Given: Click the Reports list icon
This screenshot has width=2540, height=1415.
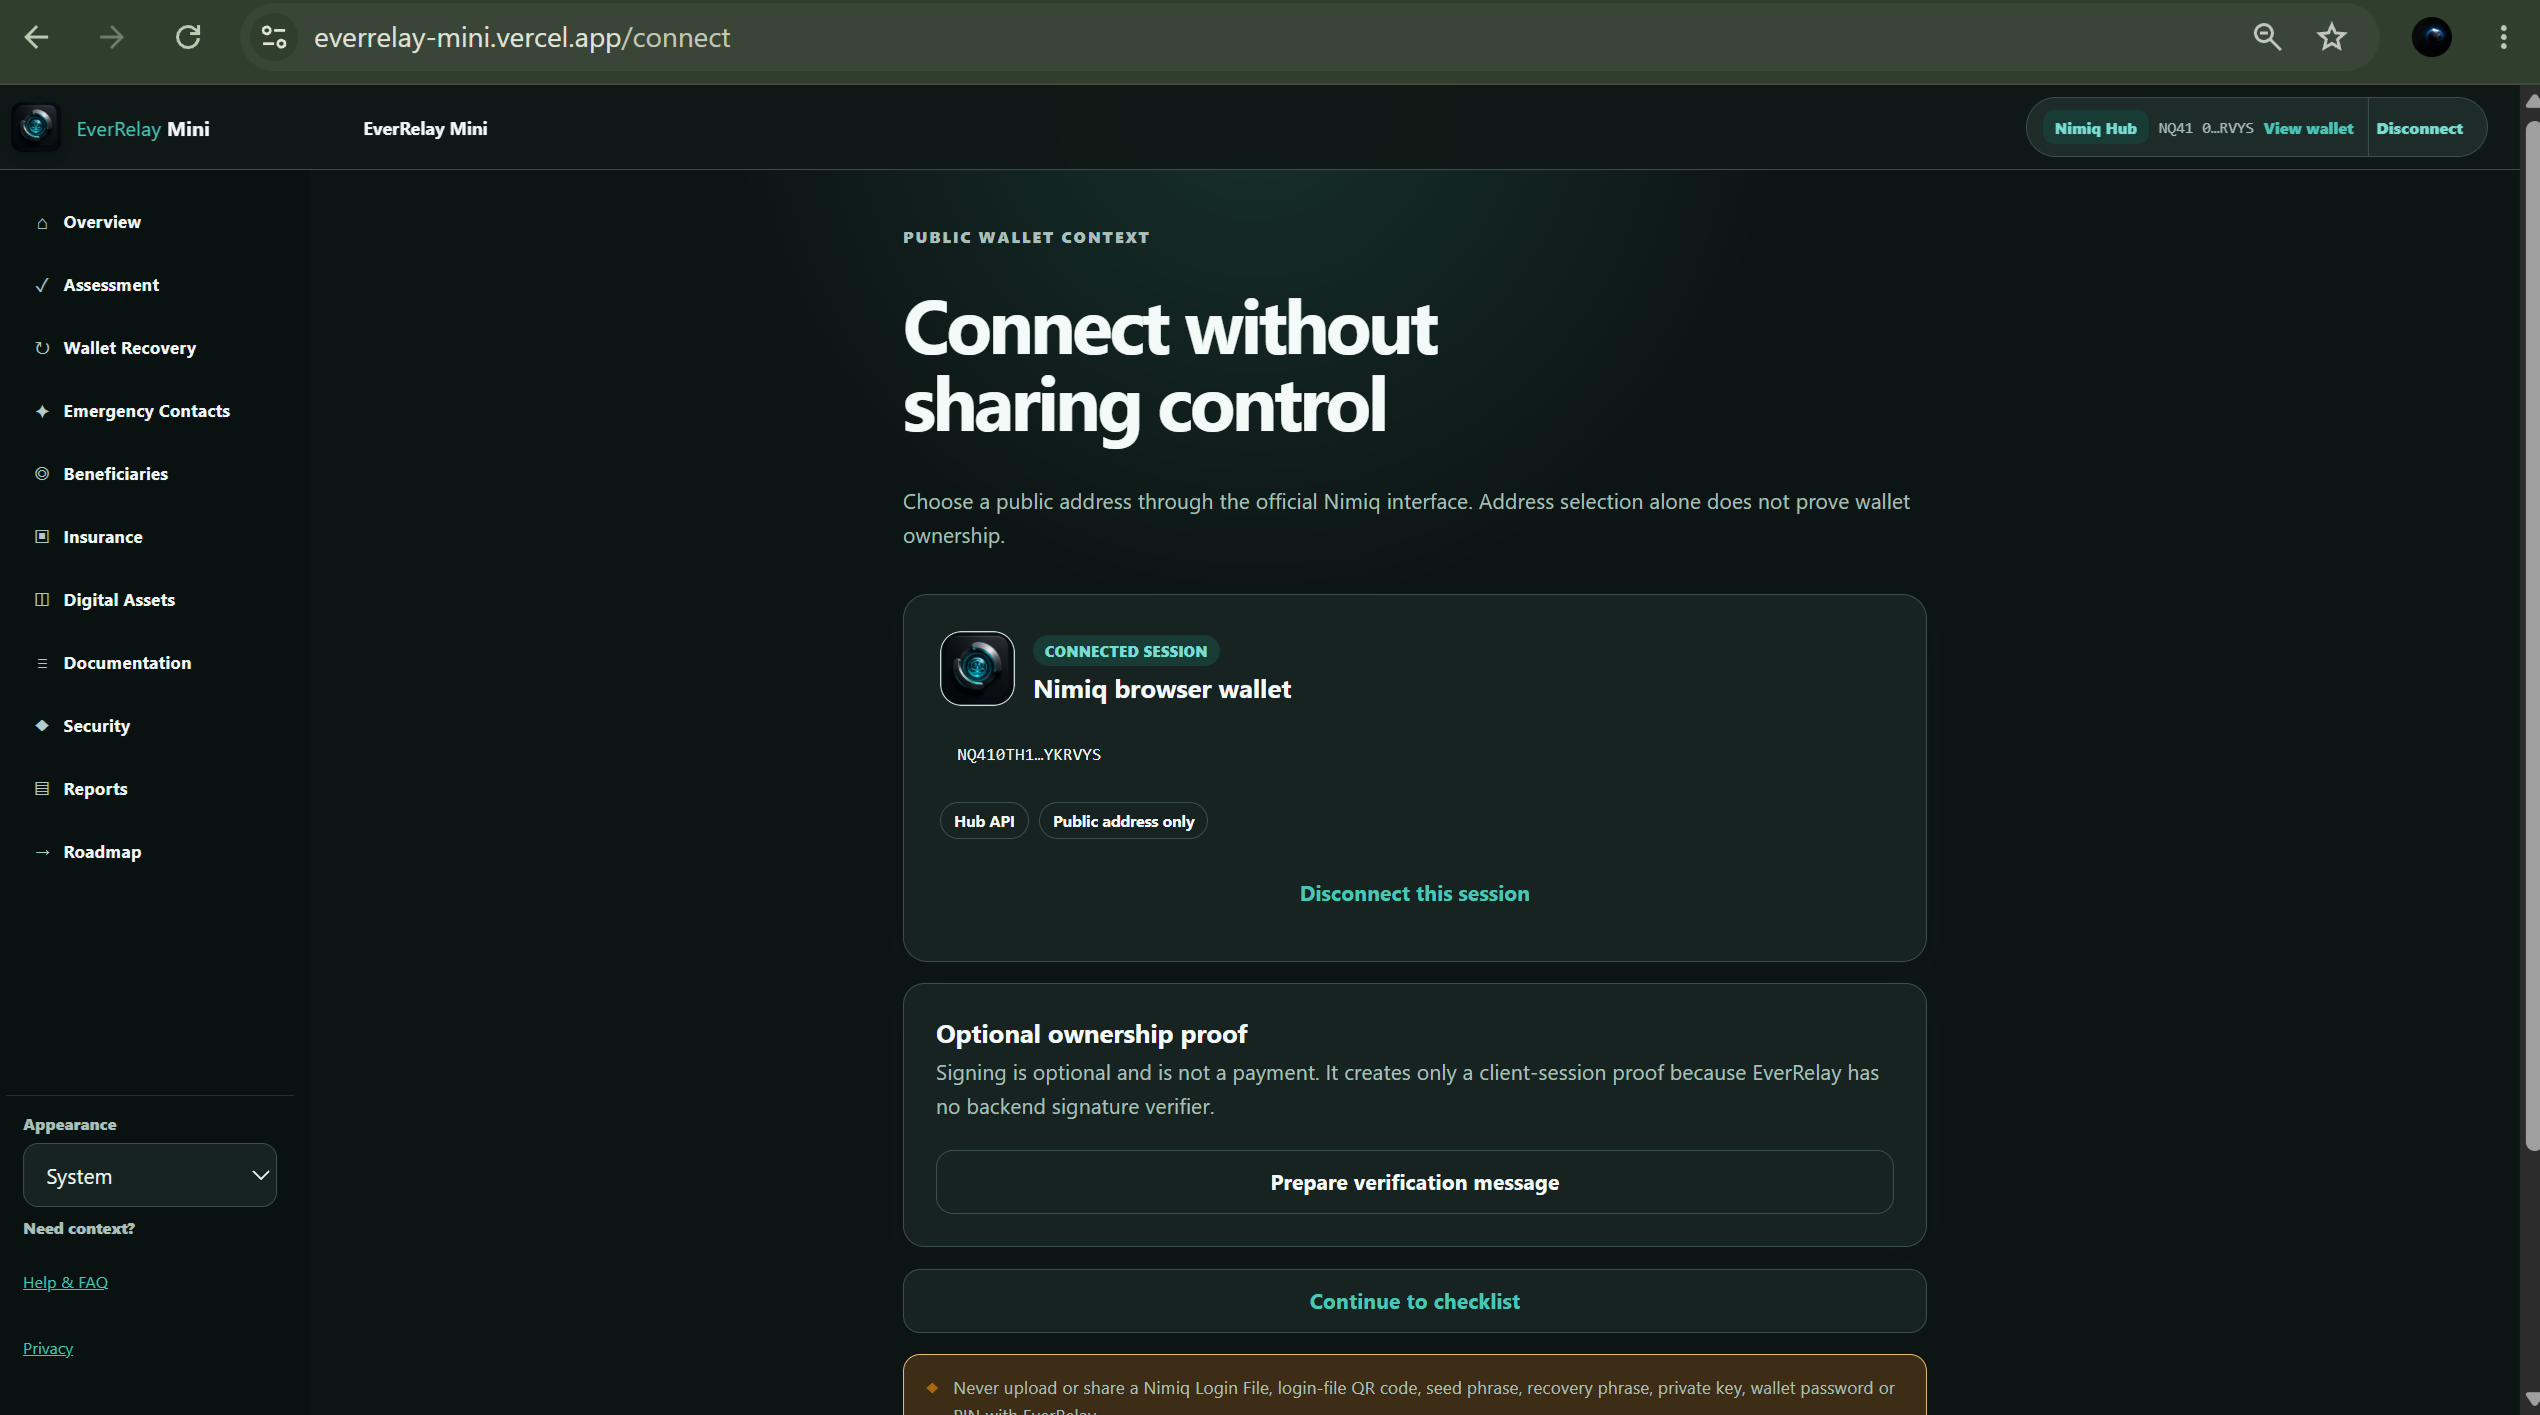Looking at the screenshot, I should [42, 789].
